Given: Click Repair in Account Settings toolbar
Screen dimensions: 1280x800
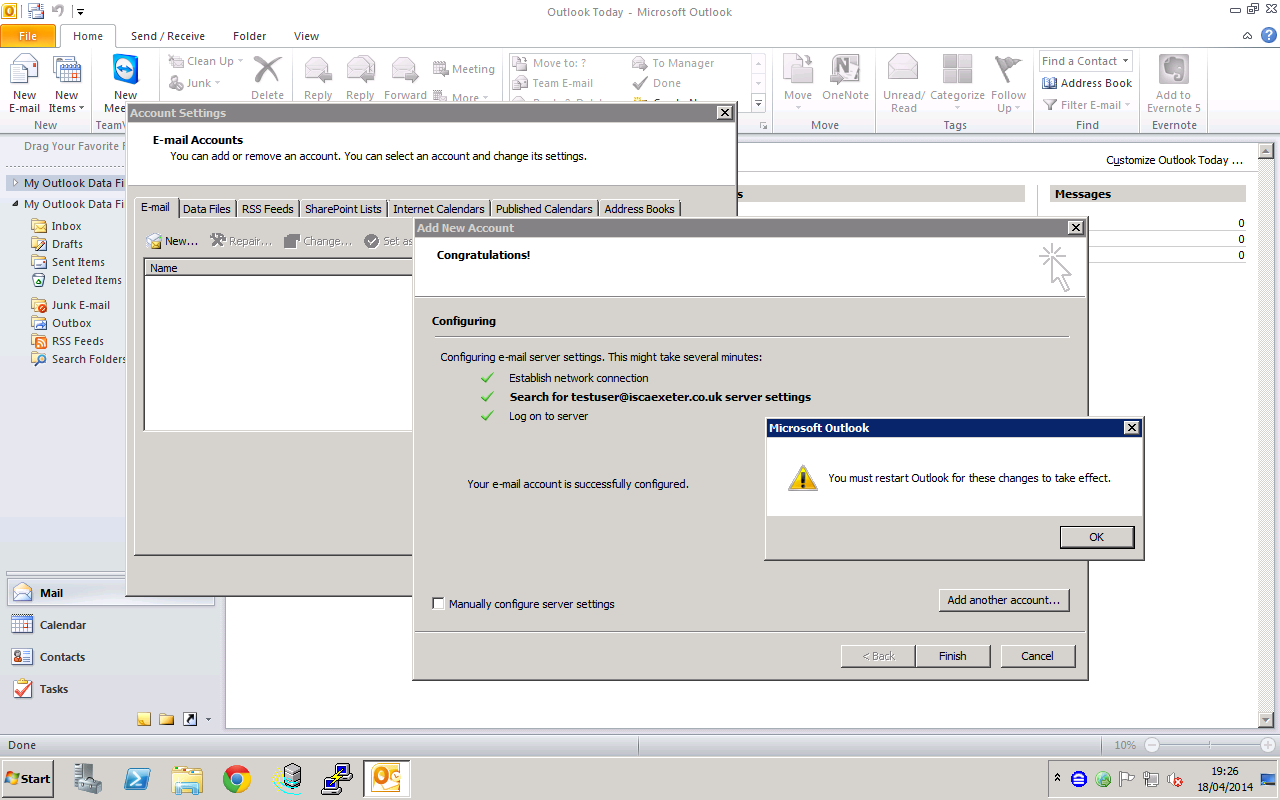Looking at the screenshot, I should tap(241, 241).
